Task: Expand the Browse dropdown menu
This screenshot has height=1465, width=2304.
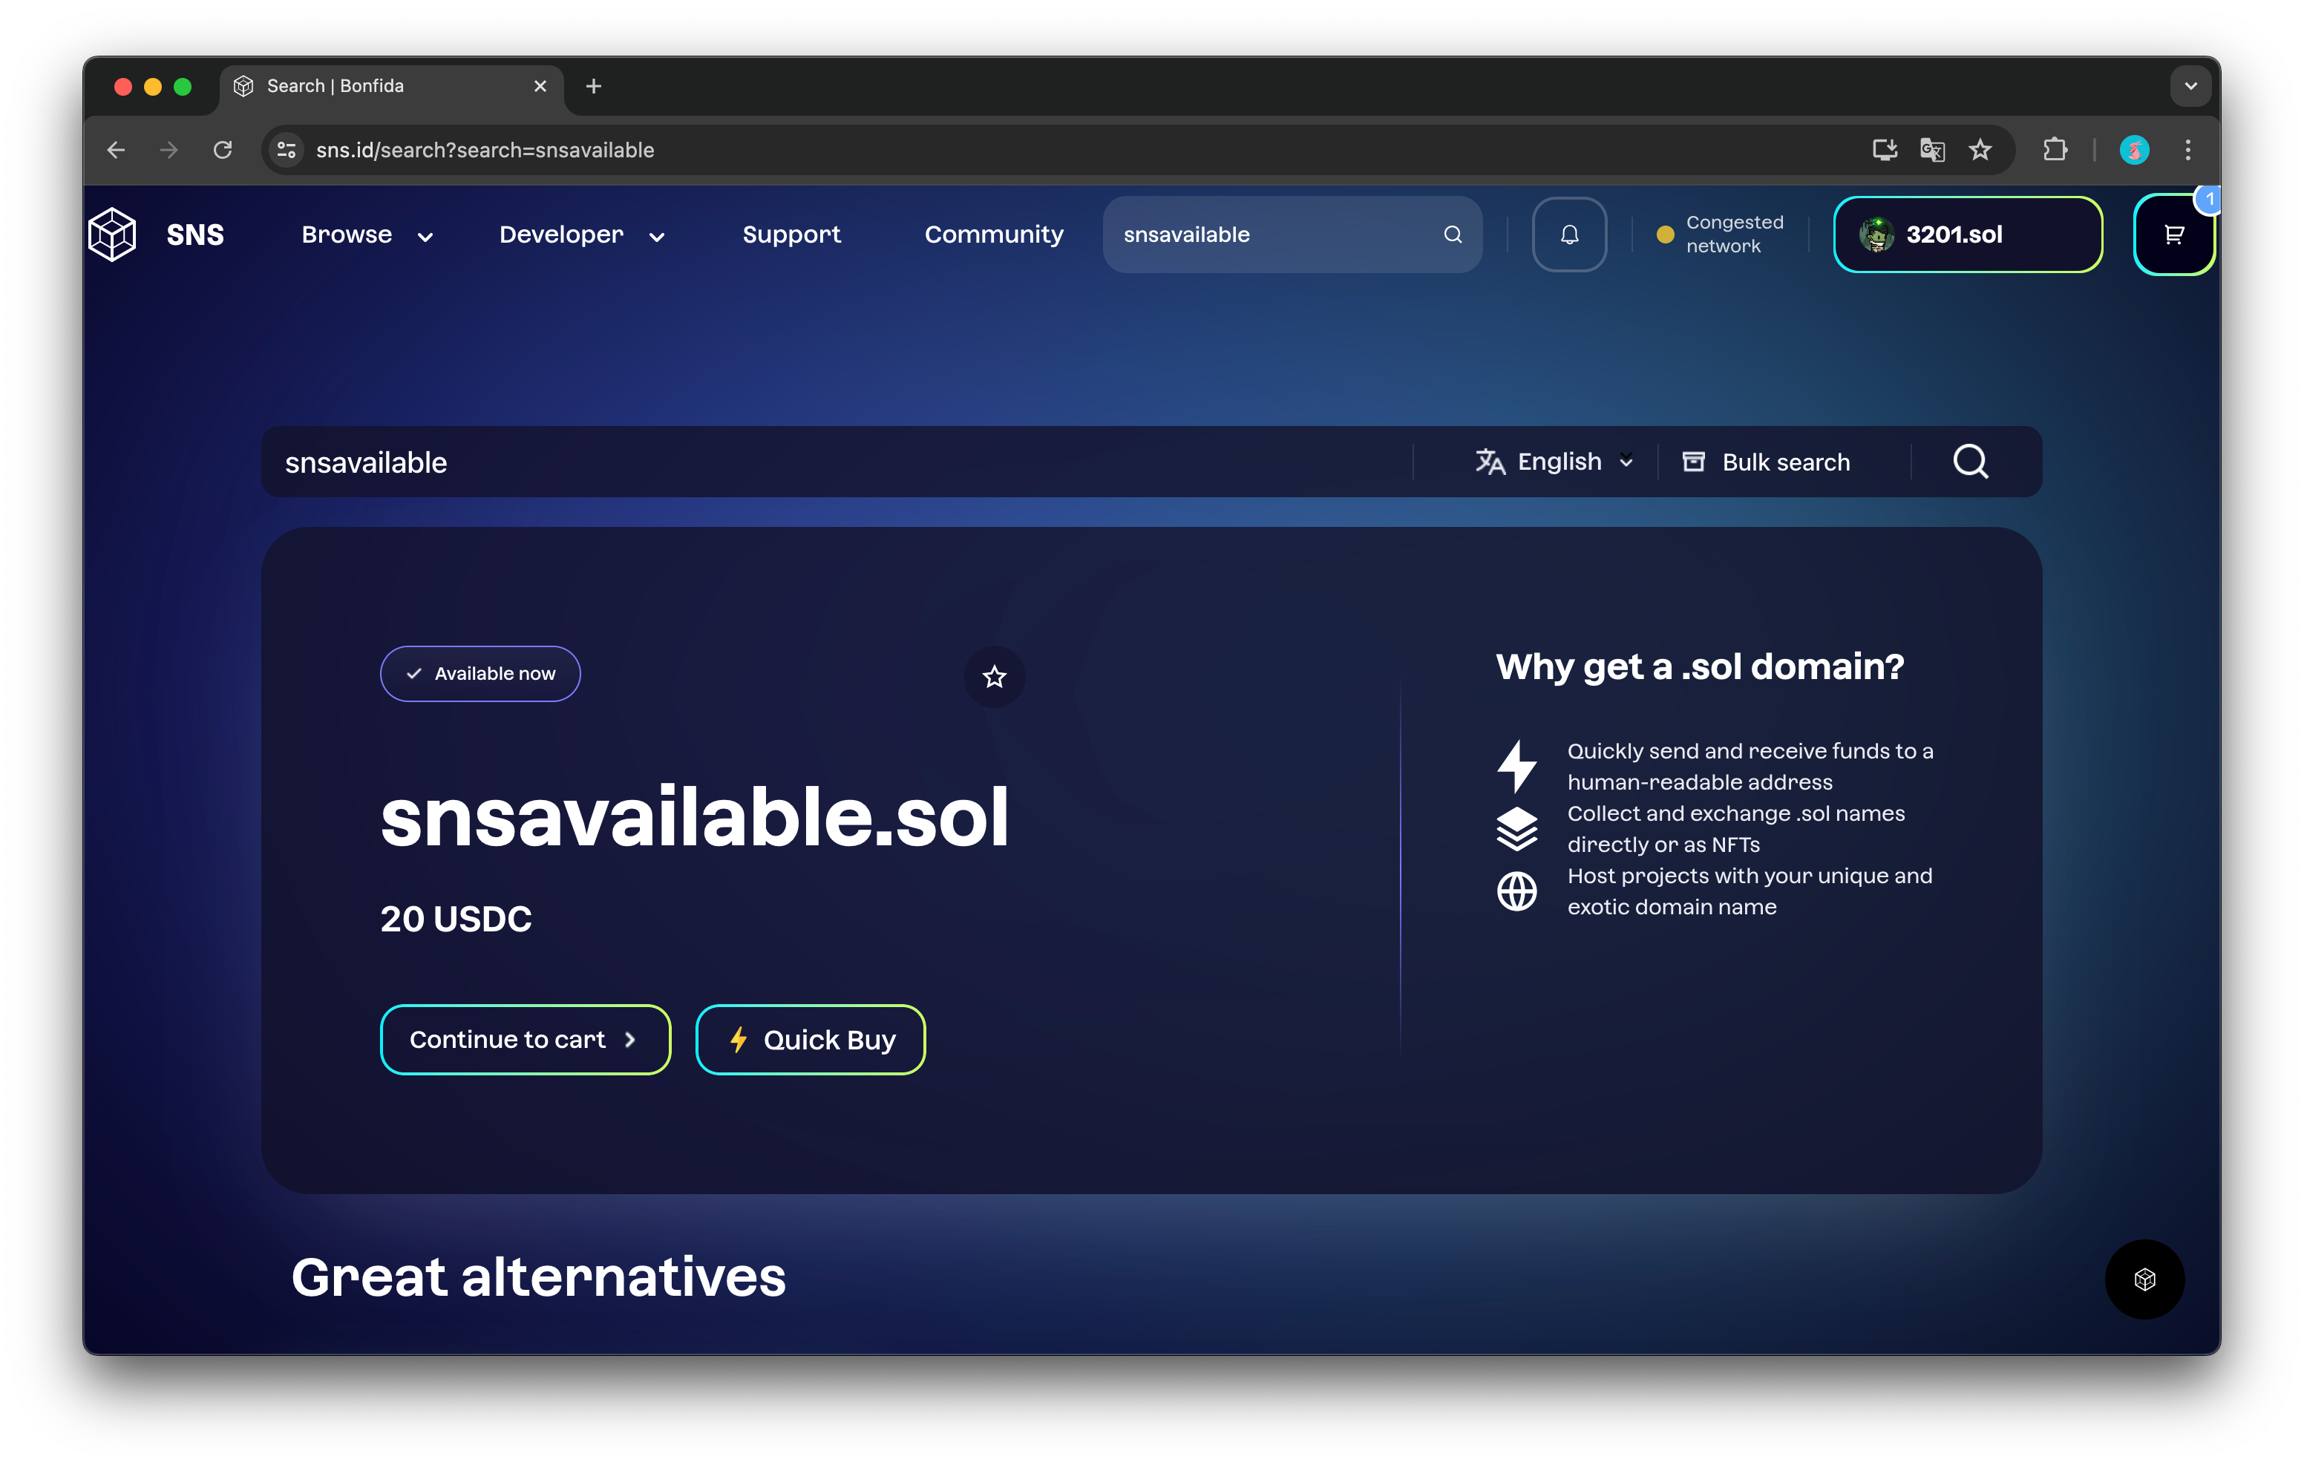Action: 366,234
